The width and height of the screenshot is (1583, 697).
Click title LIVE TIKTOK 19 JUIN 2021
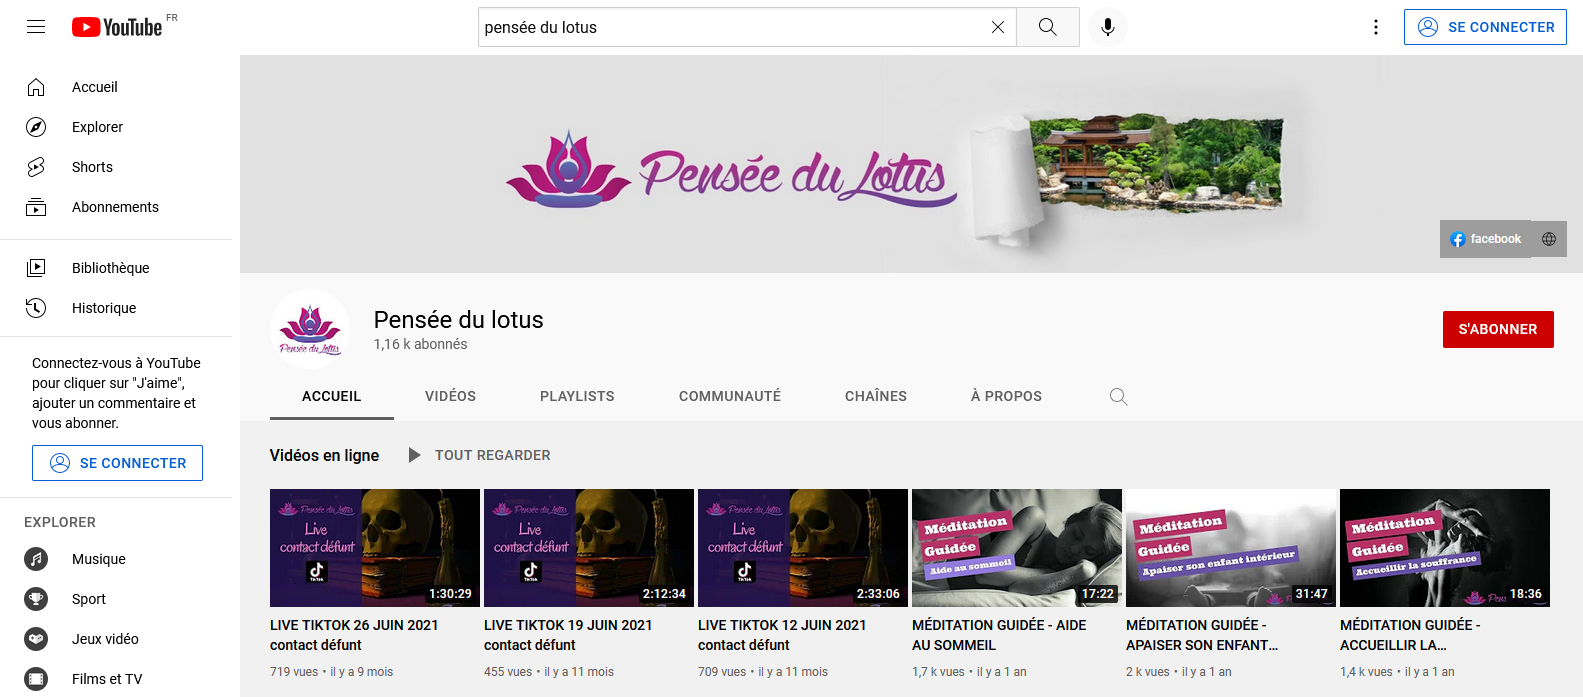(568, 635)
